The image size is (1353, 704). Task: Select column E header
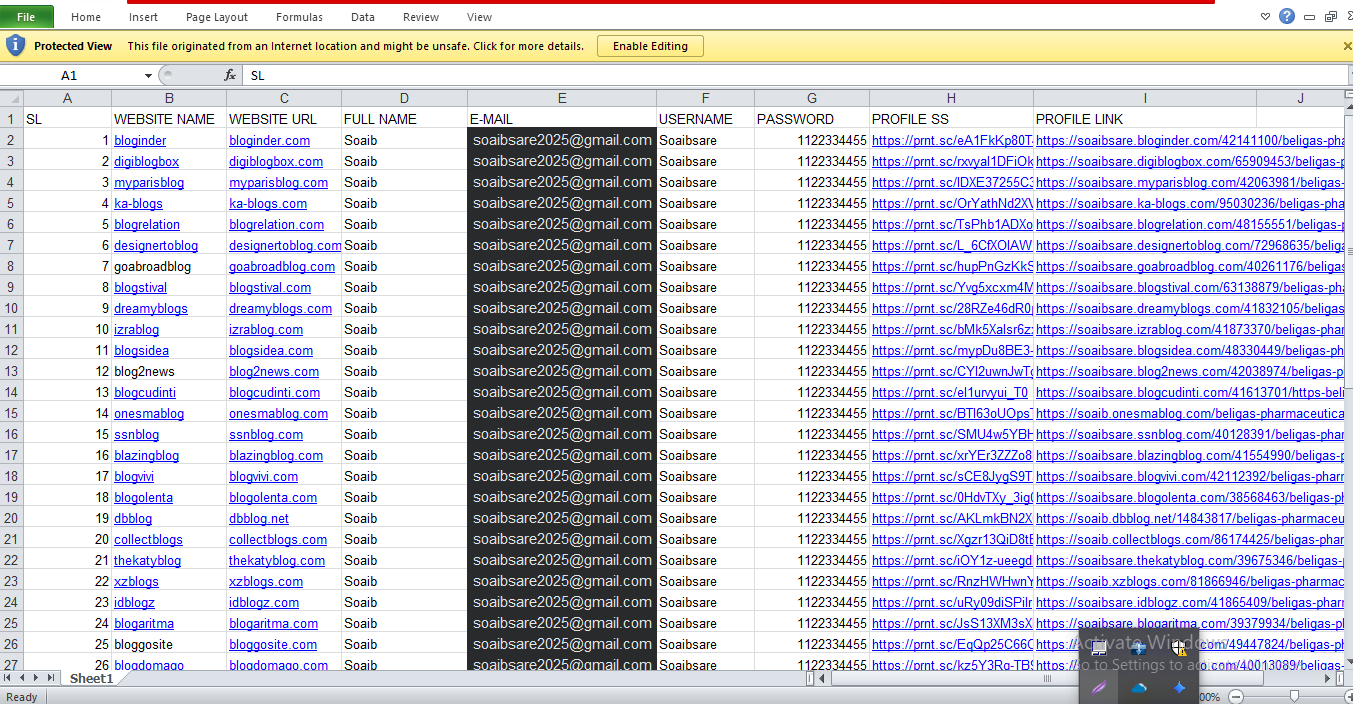point(562,98)
